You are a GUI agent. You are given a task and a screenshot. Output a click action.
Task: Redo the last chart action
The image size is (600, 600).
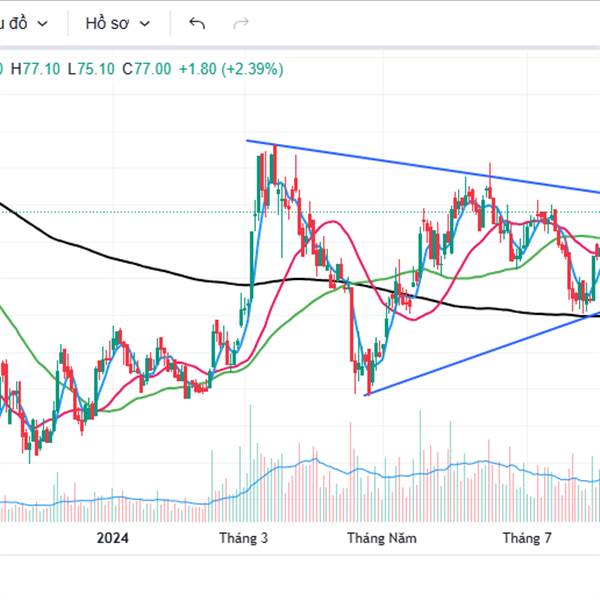click(x=241, y=23)
